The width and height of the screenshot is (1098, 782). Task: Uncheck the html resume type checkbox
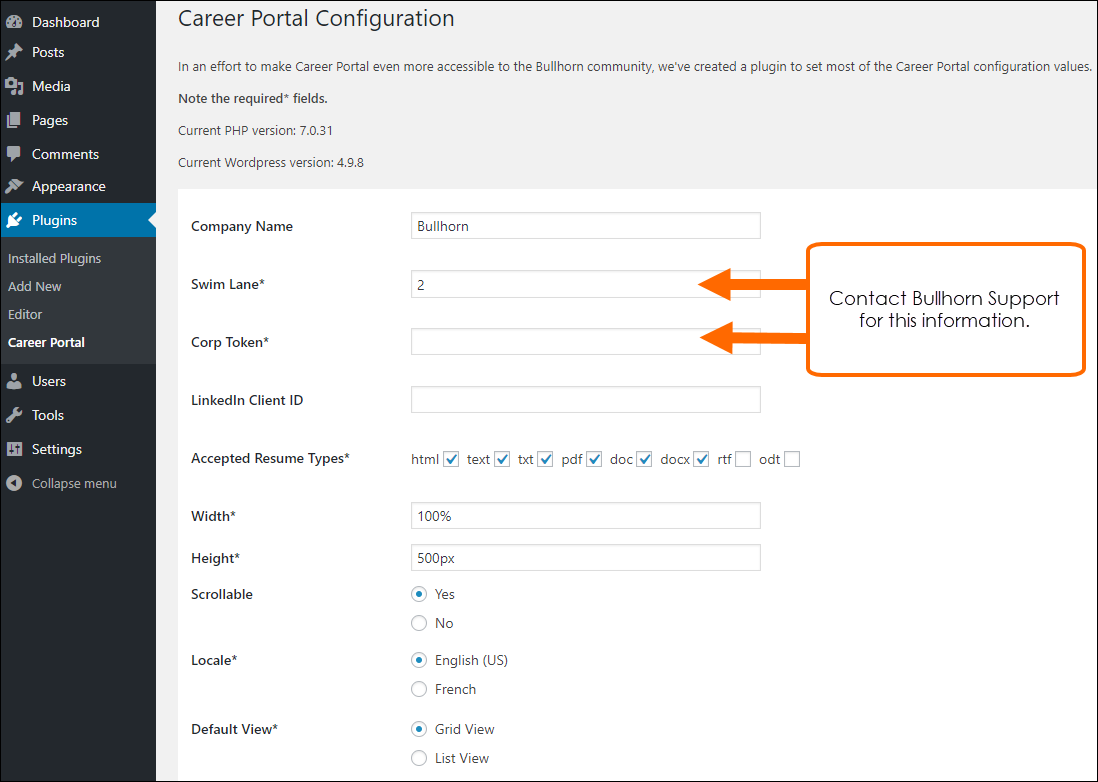pos(452,459)
